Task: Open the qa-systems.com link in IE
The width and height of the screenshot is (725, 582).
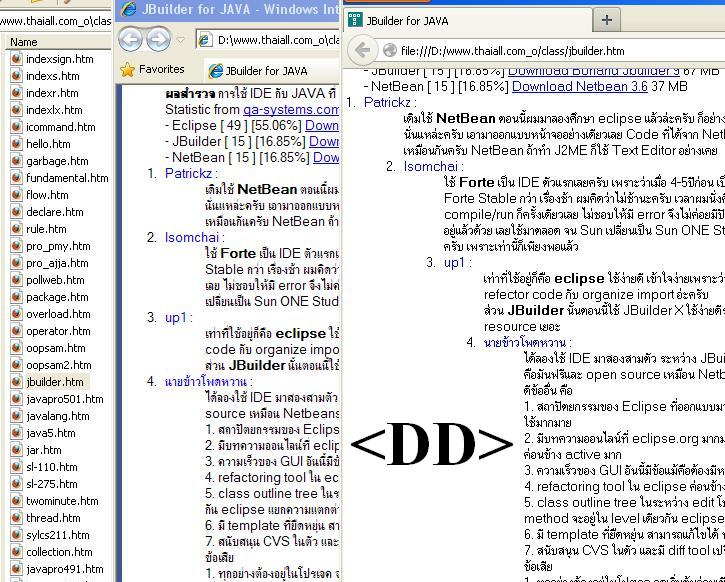Action: click(x=291, y=110)
